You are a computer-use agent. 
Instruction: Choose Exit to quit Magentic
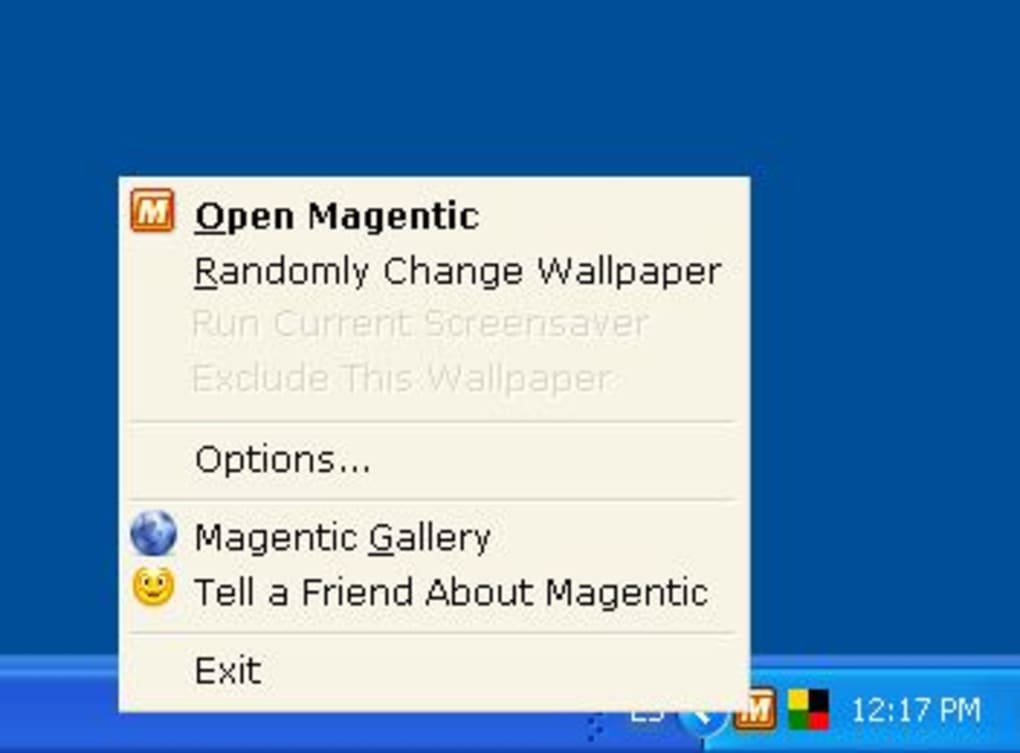(x=228, y=669)
